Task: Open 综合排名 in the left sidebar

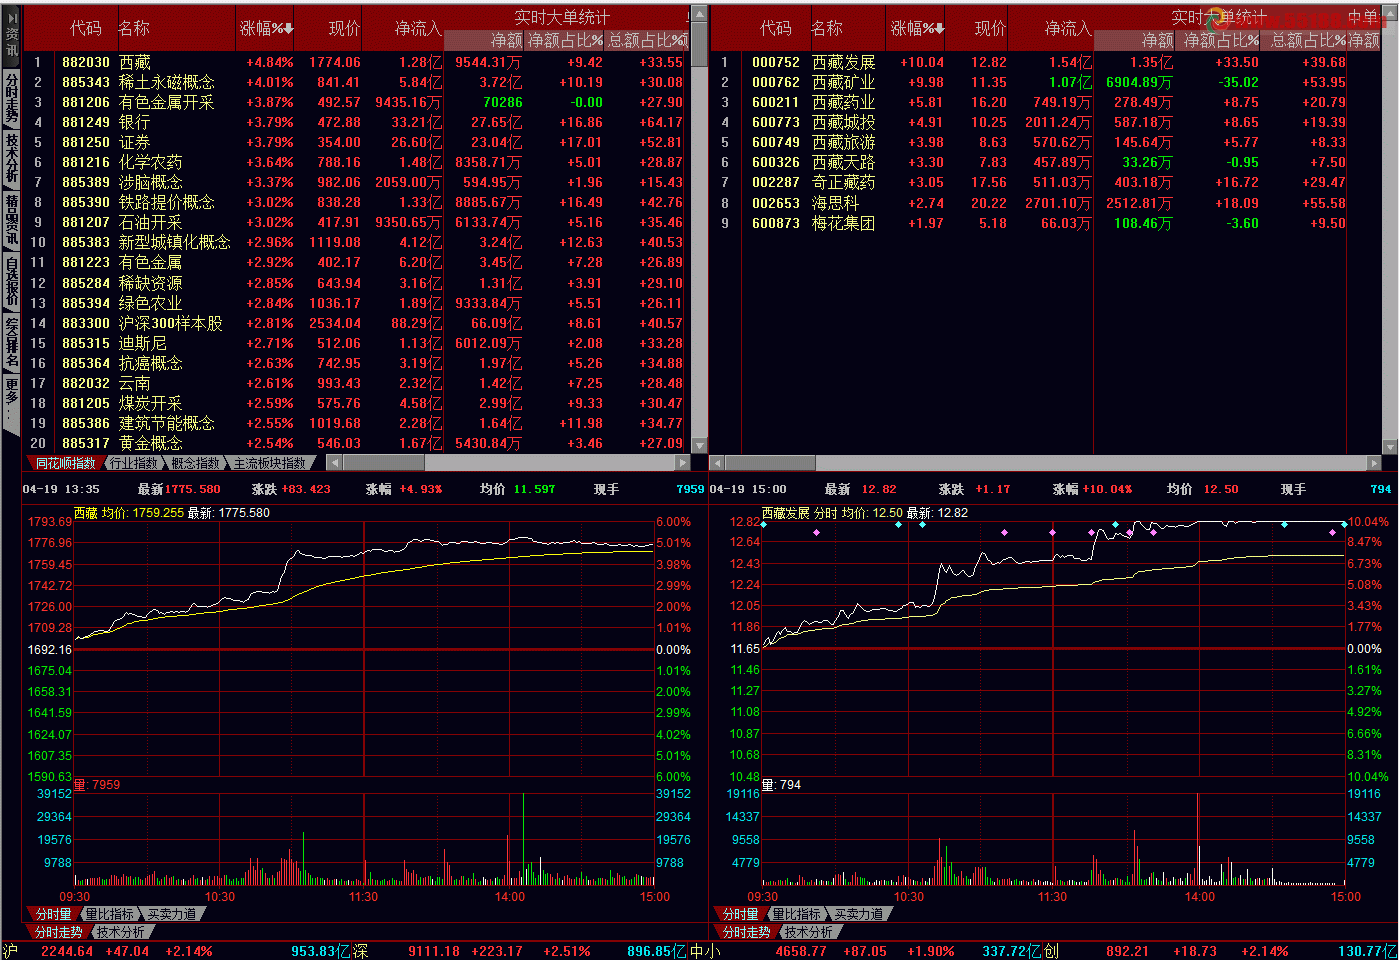Action: [11, 341]
